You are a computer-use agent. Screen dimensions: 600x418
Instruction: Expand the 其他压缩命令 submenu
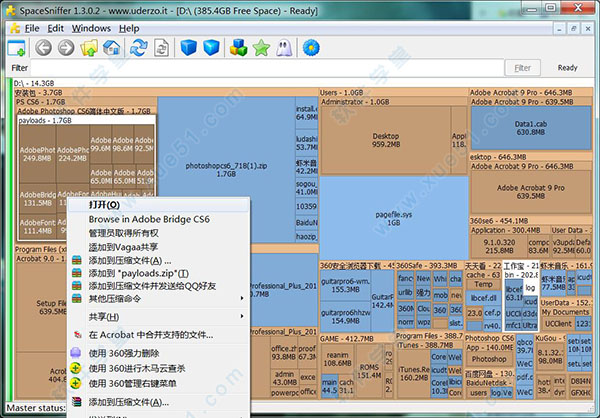point(158,299)
